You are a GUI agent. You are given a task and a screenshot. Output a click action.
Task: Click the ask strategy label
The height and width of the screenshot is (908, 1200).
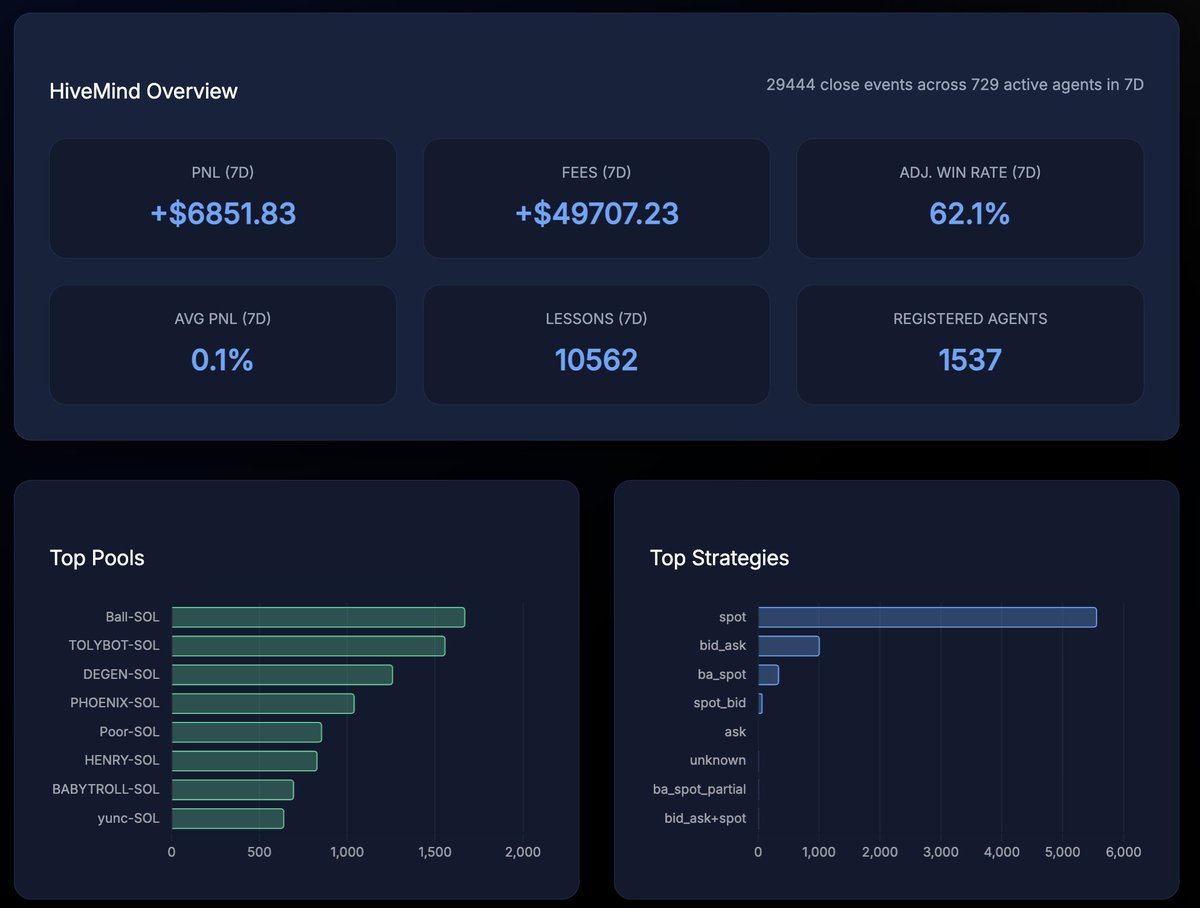pos(735,732)
